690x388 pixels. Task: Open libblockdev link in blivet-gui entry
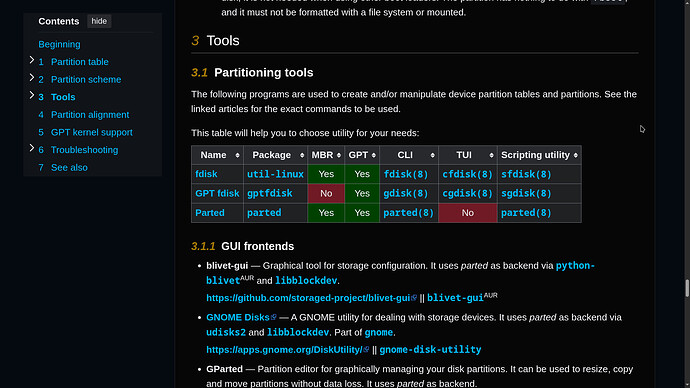pos(306,281)
